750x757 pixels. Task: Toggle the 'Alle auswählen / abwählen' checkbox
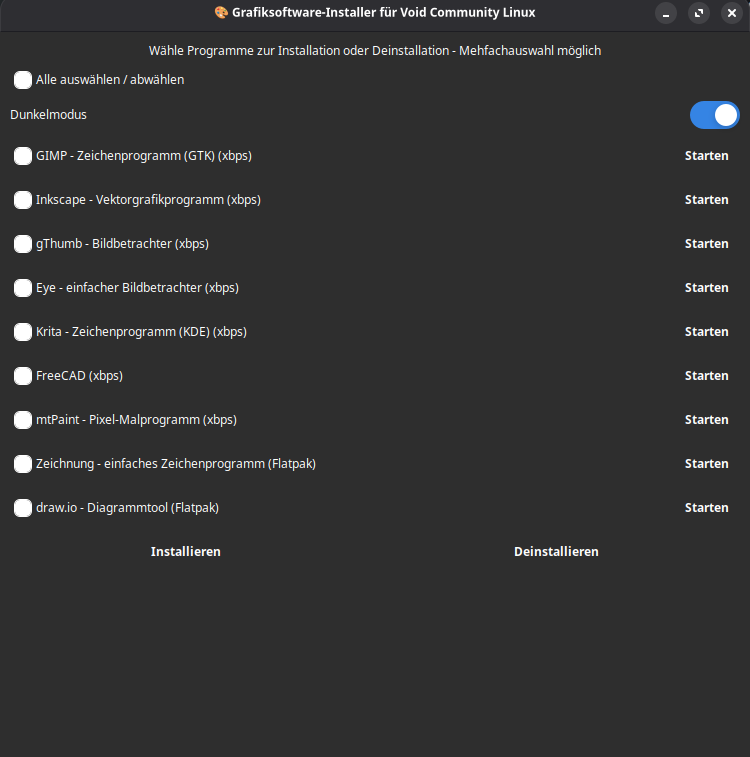pos(23,80)
